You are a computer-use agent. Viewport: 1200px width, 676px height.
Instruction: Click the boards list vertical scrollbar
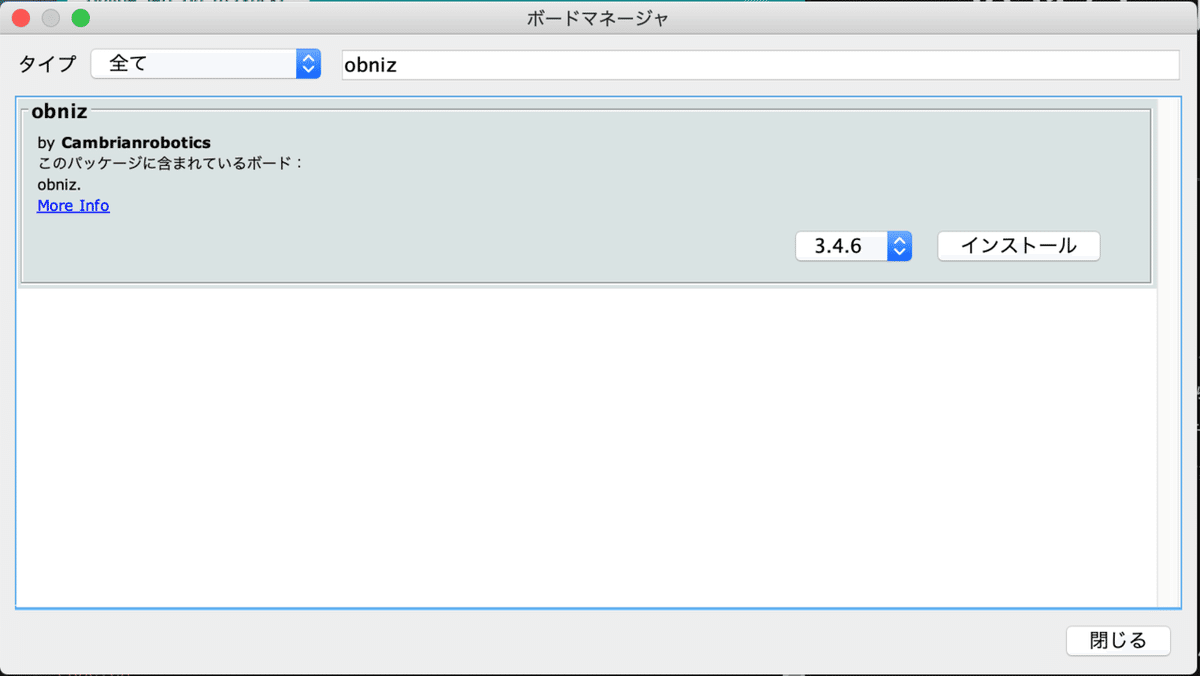point(1168,352)
